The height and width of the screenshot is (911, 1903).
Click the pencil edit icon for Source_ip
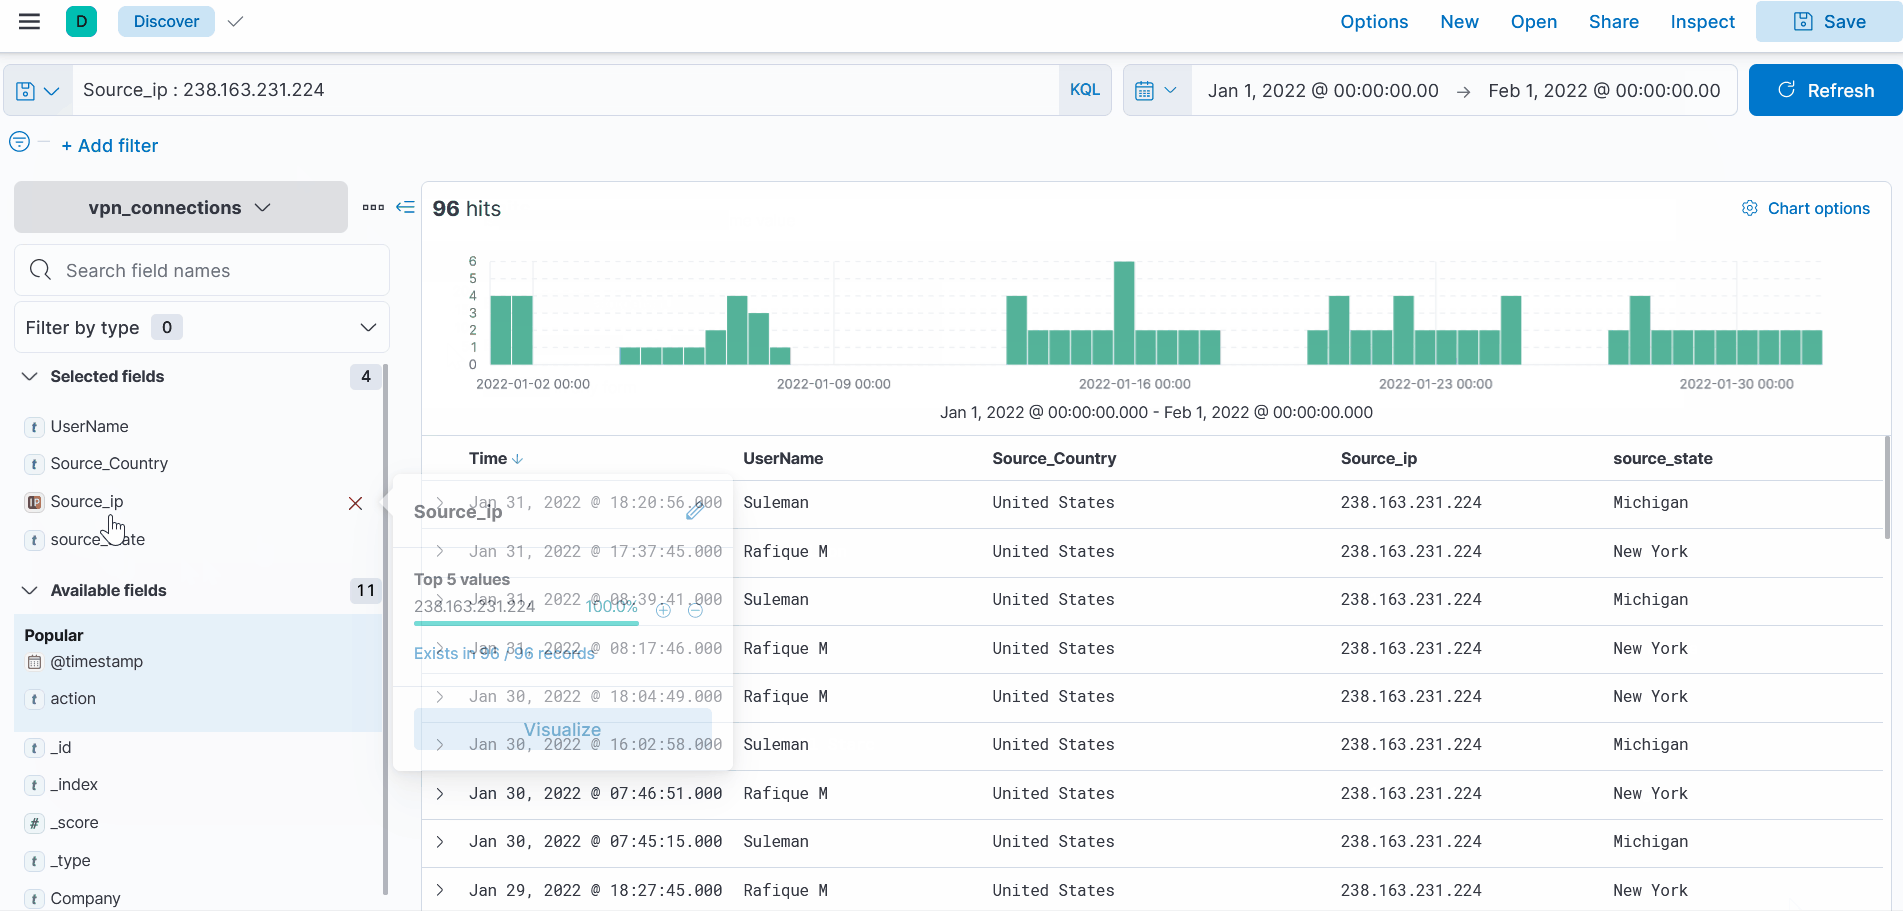point(695,510)
